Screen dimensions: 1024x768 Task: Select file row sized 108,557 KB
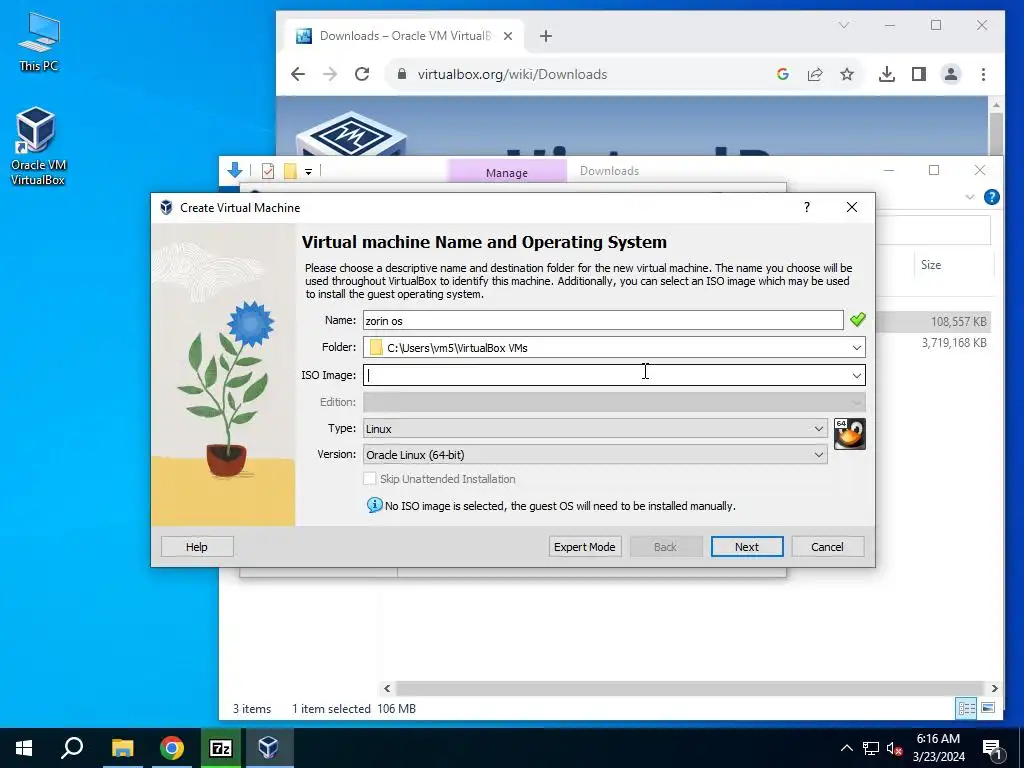coord(933,321)
